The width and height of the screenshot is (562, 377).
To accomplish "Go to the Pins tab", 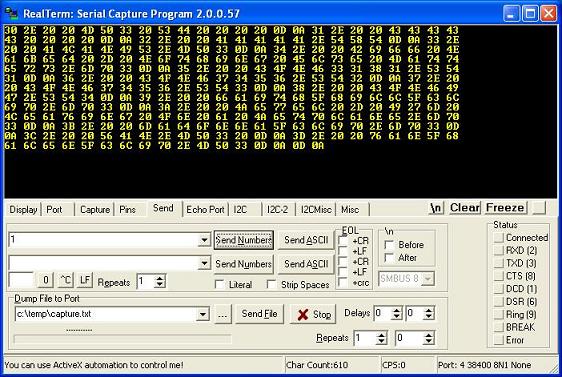I will click(128, 210).
